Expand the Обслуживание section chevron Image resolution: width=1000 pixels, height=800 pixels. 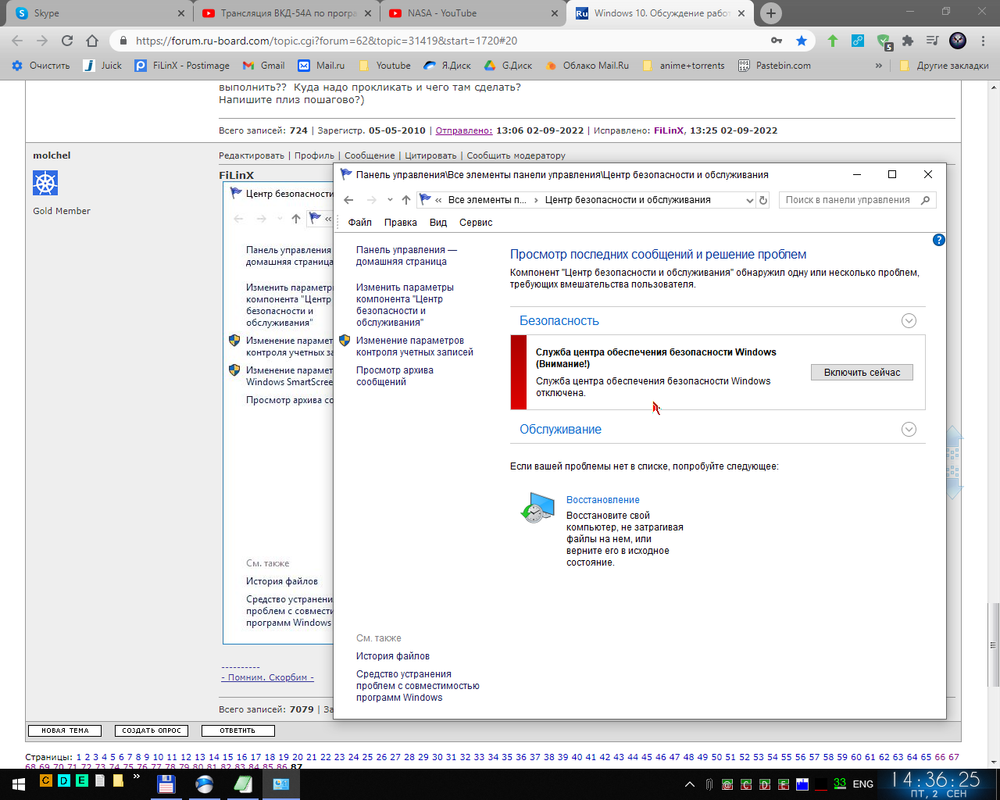(x=909, y=429)
